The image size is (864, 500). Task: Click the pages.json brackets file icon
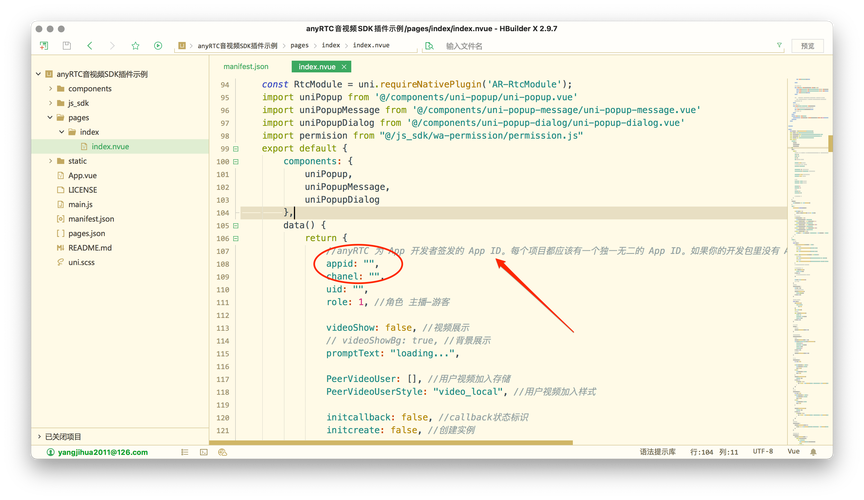(x=61, y=233)
